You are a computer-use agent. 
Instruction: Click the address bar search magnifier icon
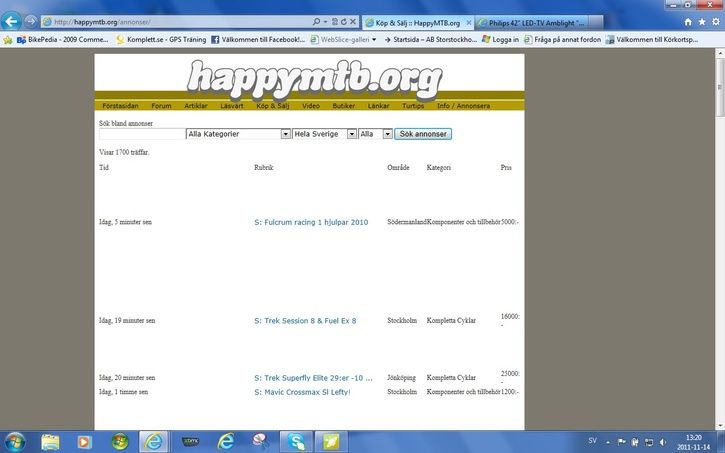coord(316,21)
